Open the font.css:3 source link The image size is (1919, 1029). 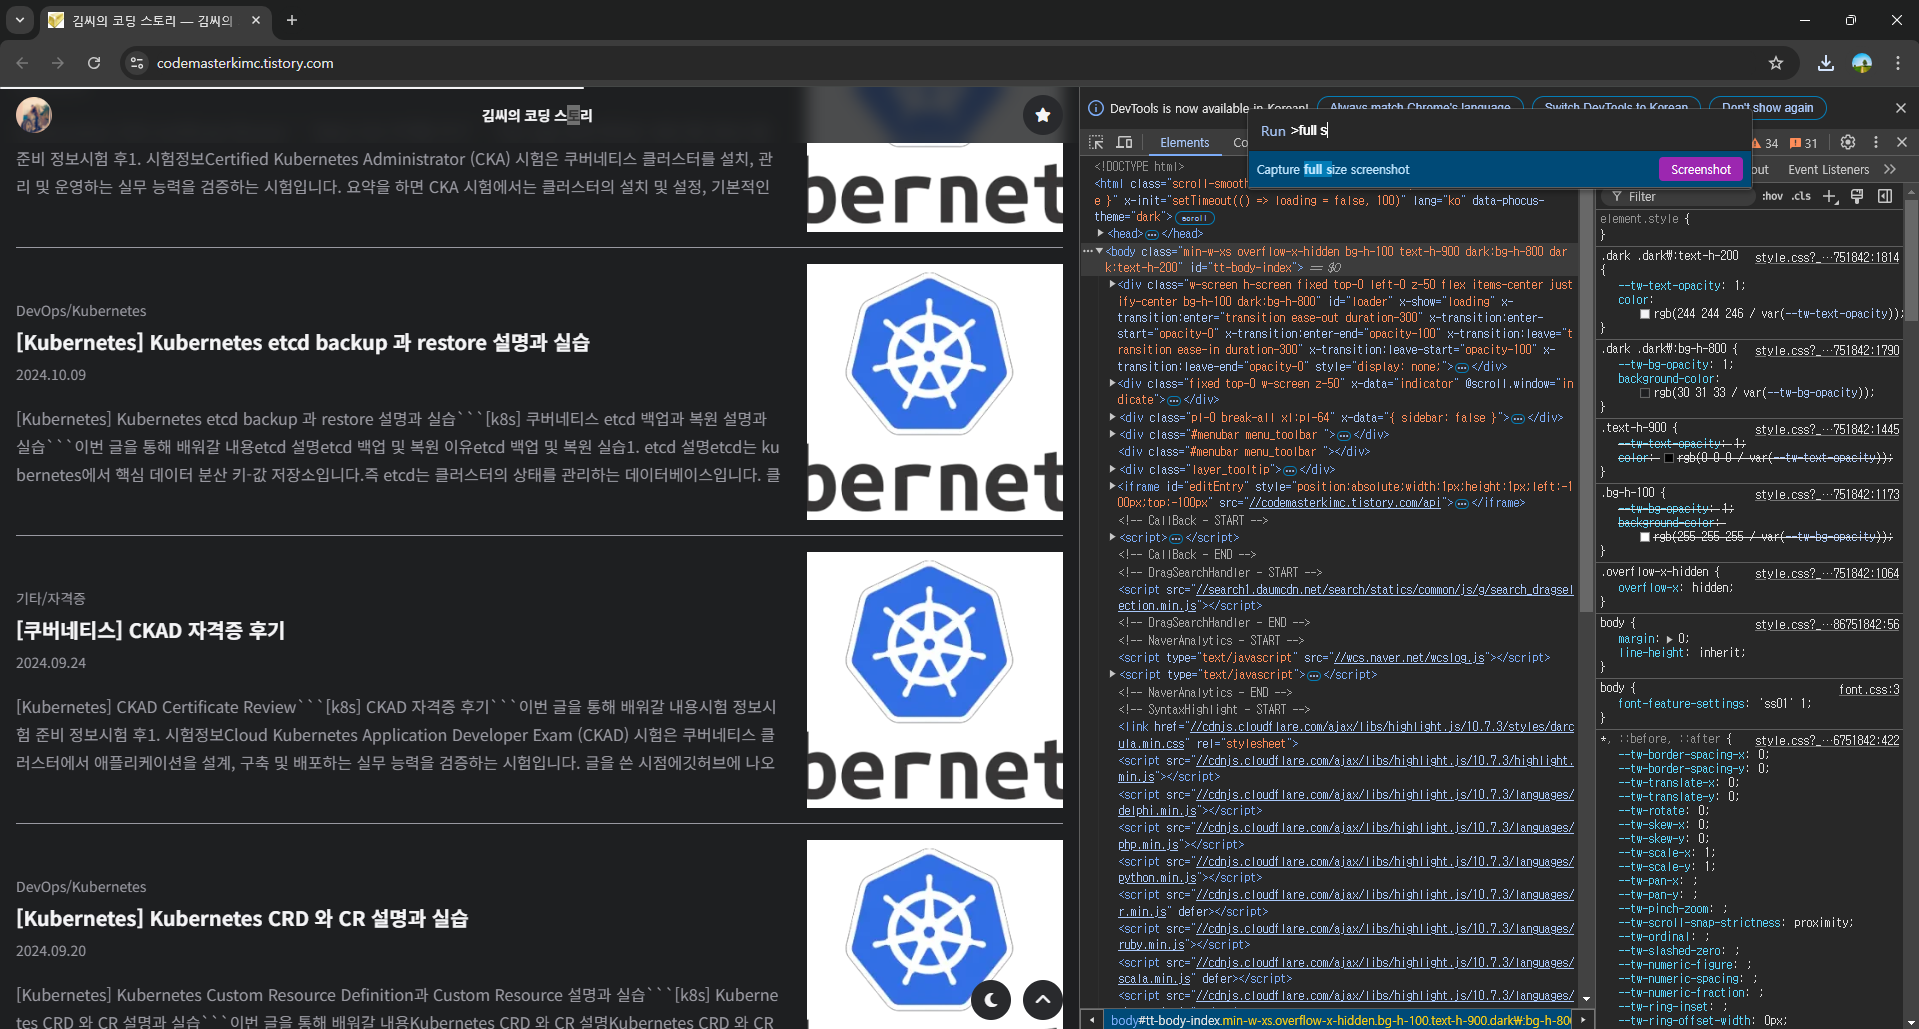point(1869,689)
